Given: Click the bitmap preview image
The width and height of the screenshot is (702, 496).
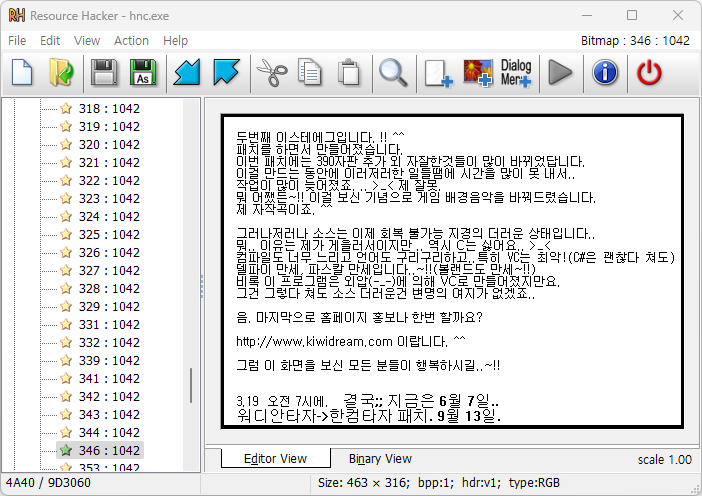Looking at the screenshot, I should coord(452,272).
